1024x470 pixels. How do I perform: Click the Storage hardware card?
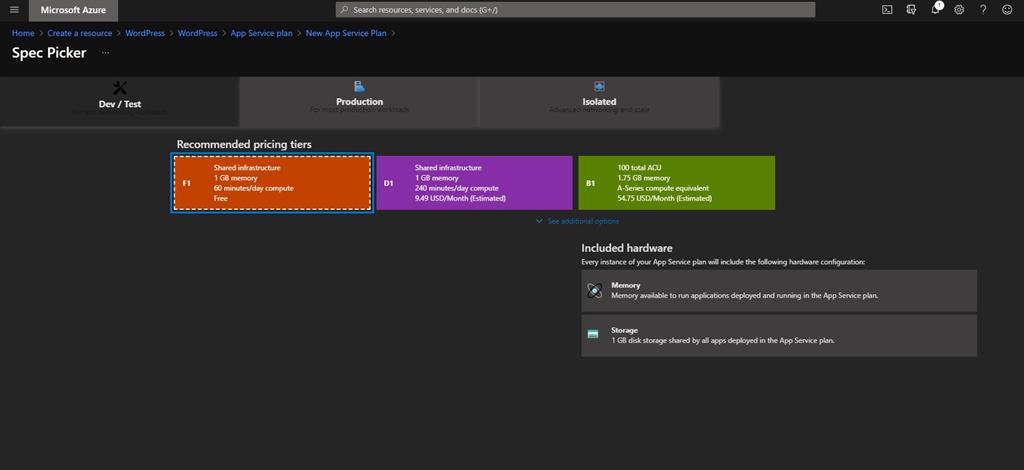click(x=779, y=336)
